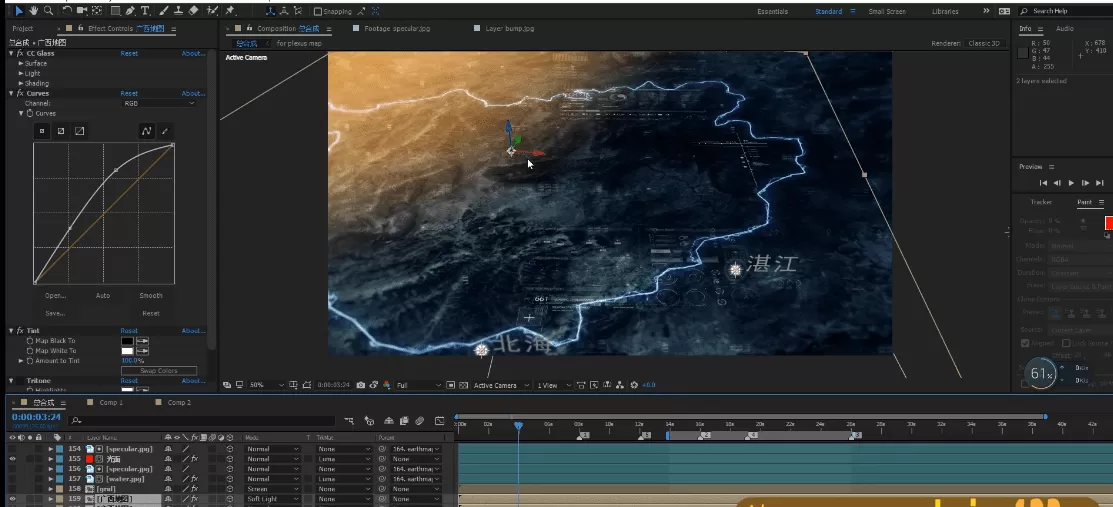Switch to the Comp 1 timeline tab

click(x=110, y=402)
